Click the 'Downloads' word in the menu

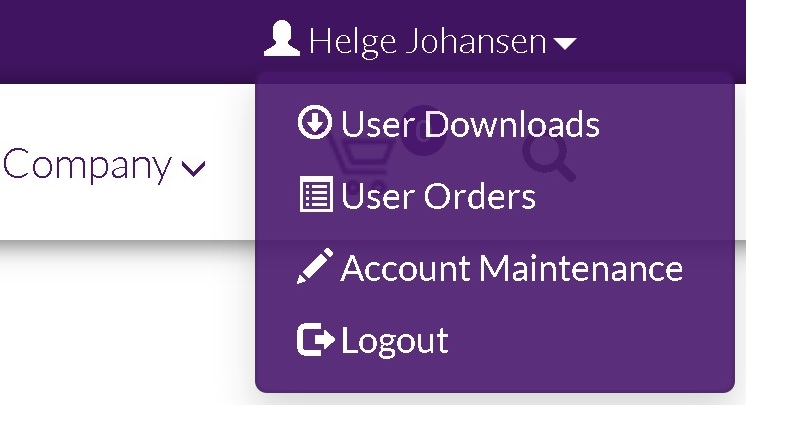click(512, 123)
